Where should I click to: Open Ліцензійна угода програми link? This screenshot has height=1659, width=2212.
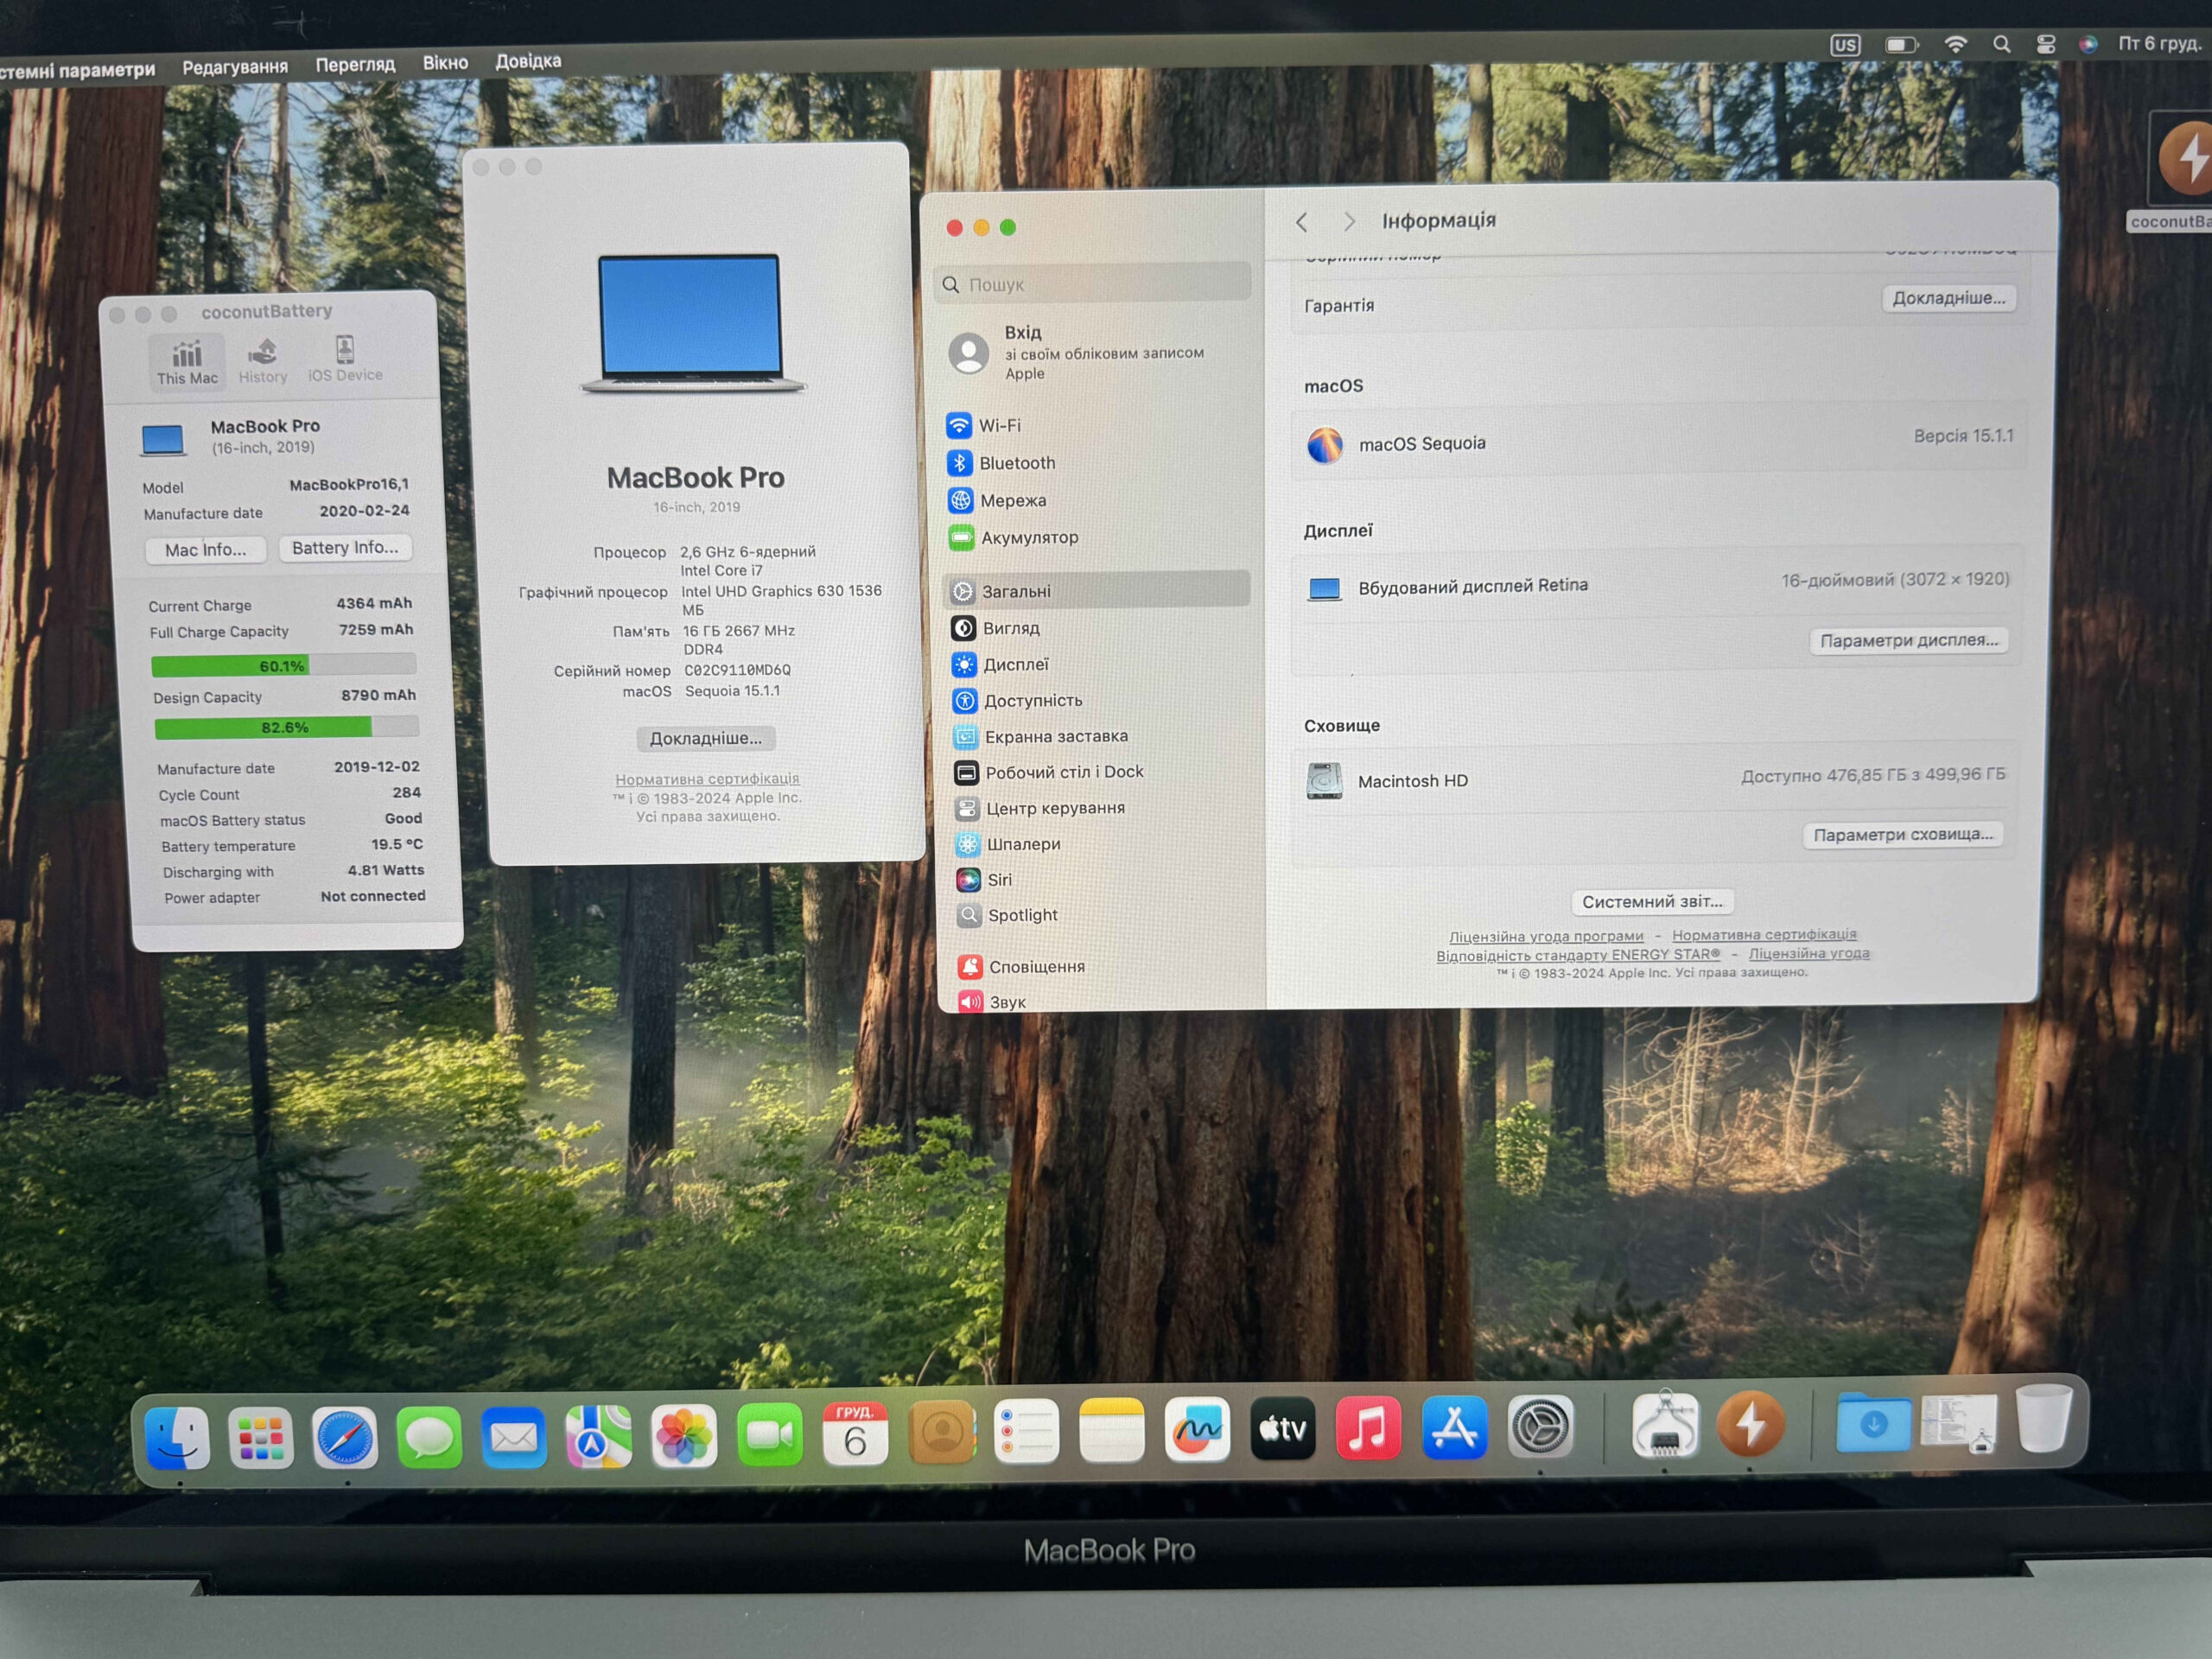click(x=1546, y=936)
